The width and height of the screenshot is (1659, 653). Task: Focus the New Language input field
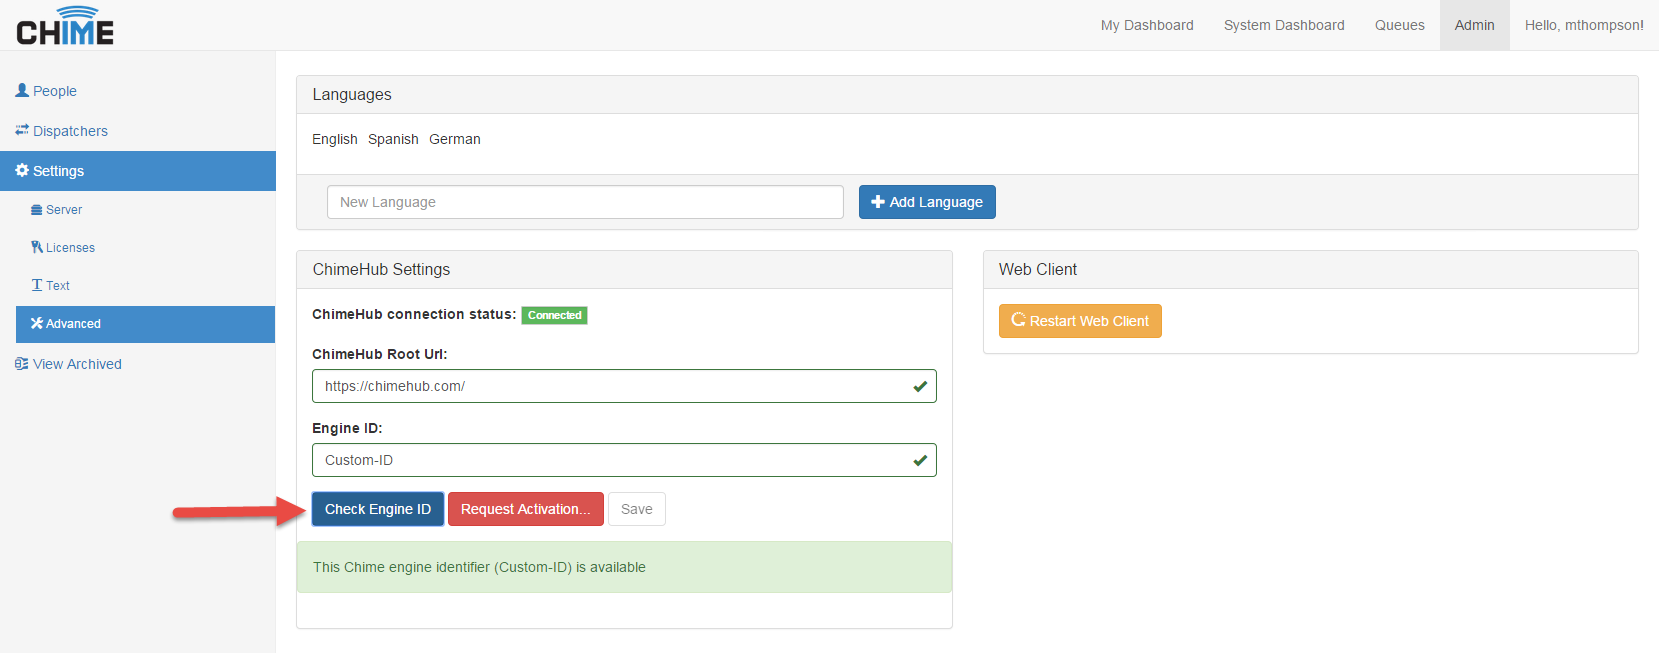(x=585, y=202)
